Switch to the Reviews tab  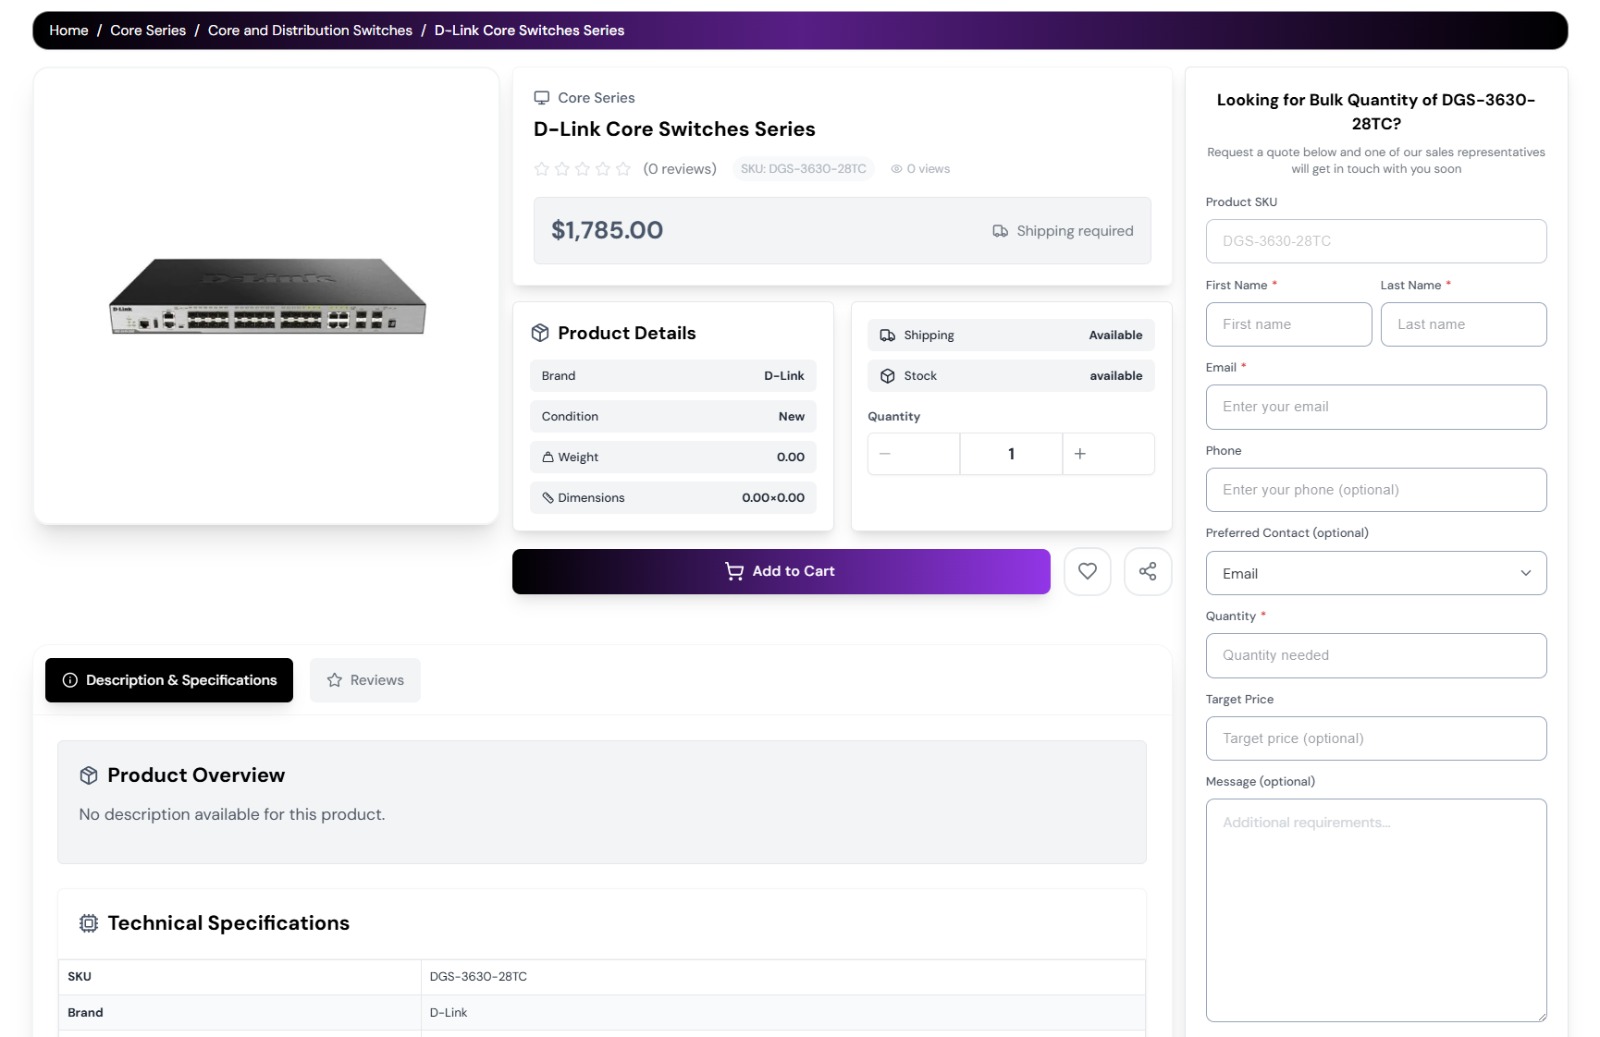(x=365, y=680)
